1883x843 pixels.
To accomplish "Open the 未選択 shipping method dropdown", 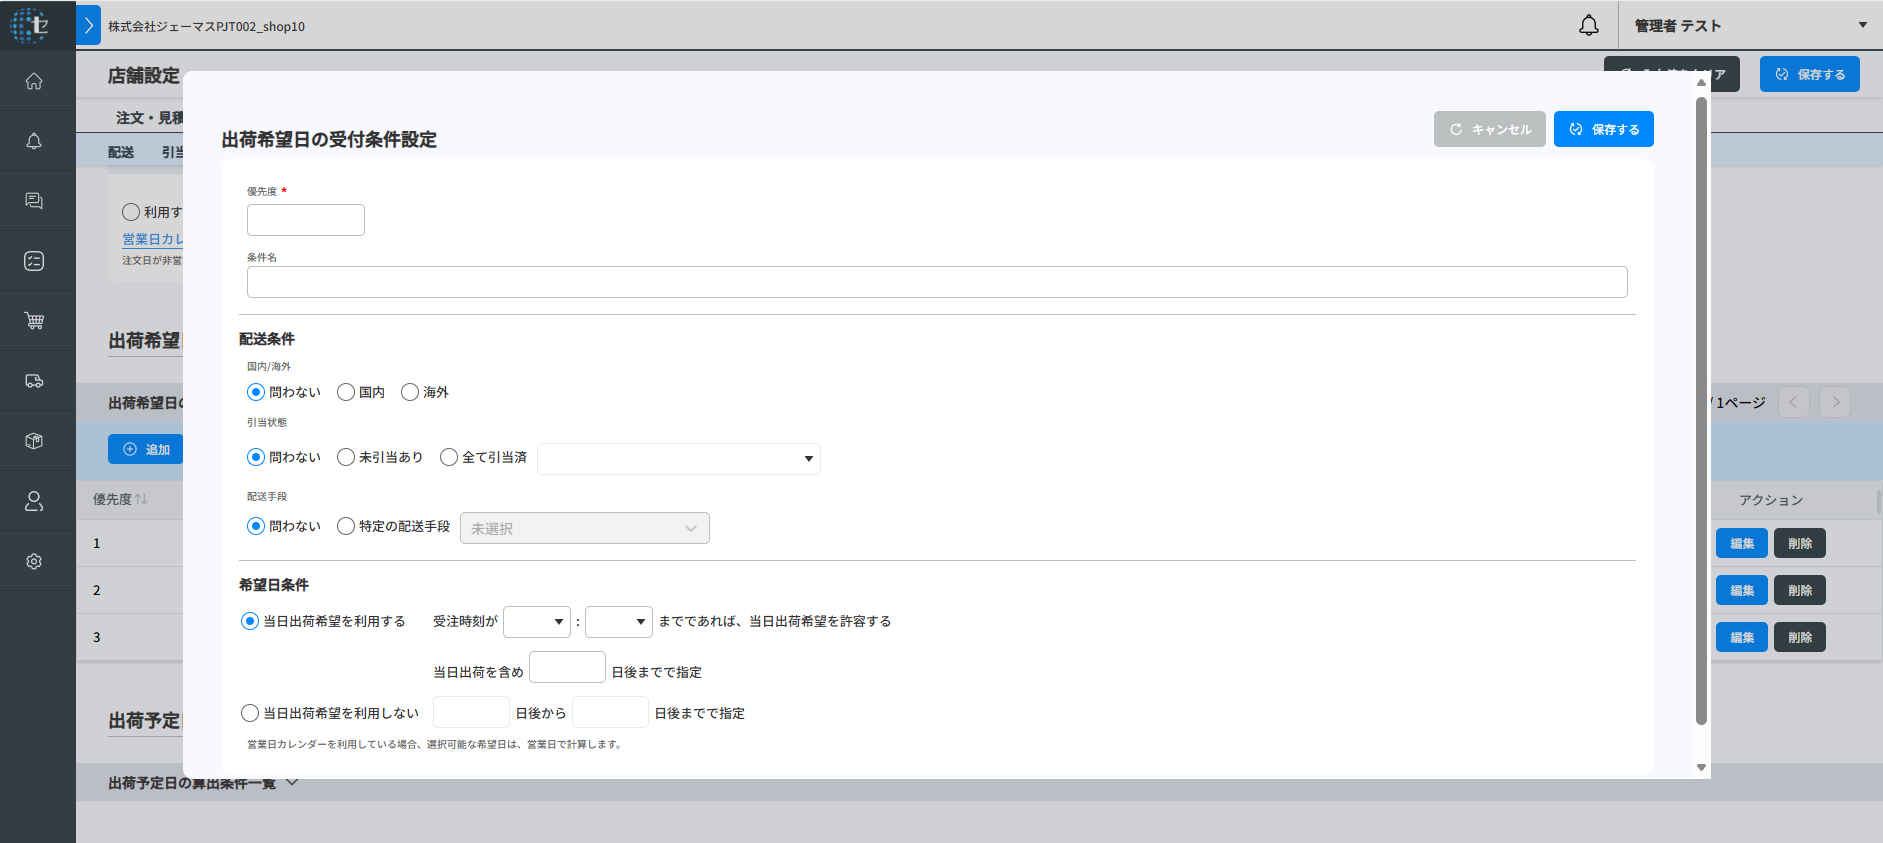I will point(584,528).
